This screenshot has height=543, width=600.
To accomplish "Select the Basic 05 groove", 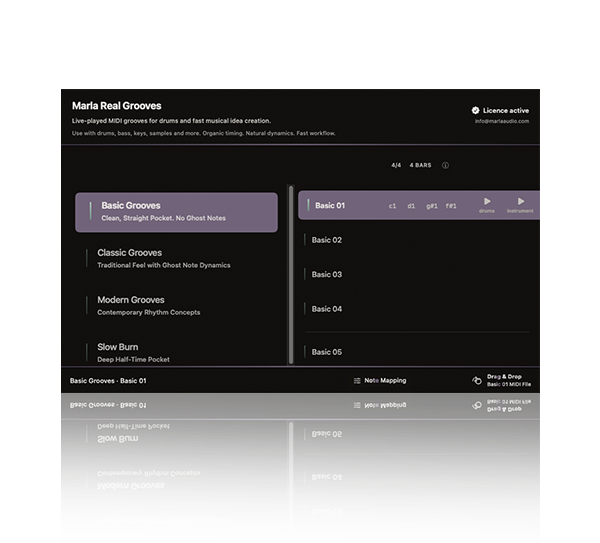I will 419,352.
